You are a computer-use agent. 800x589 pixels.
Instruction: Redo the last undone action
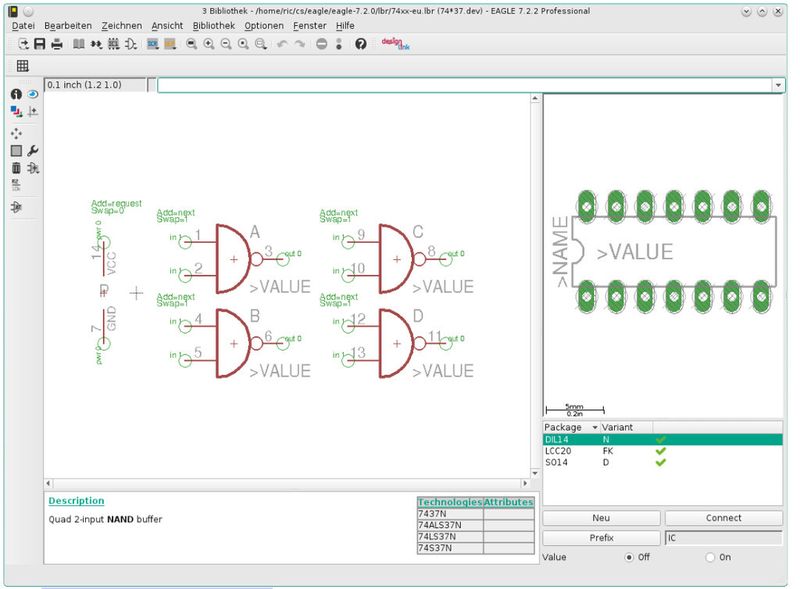299,44
